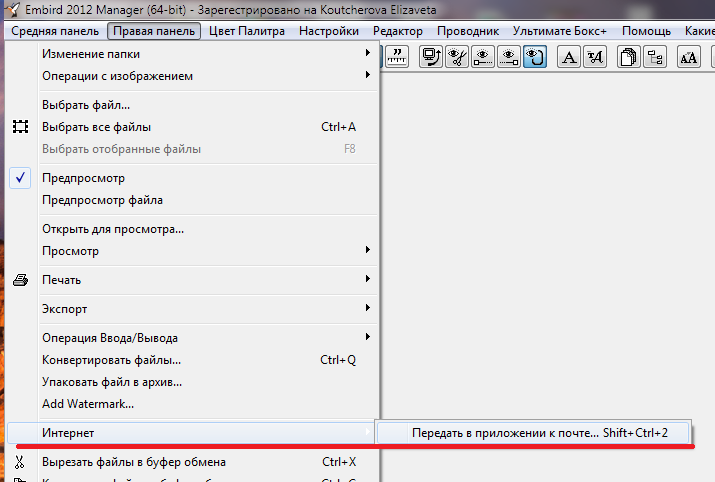This screenshot has height=482, width=715.
Task: Click printer icon beside Печать
Action: click(x=21, y=280)
